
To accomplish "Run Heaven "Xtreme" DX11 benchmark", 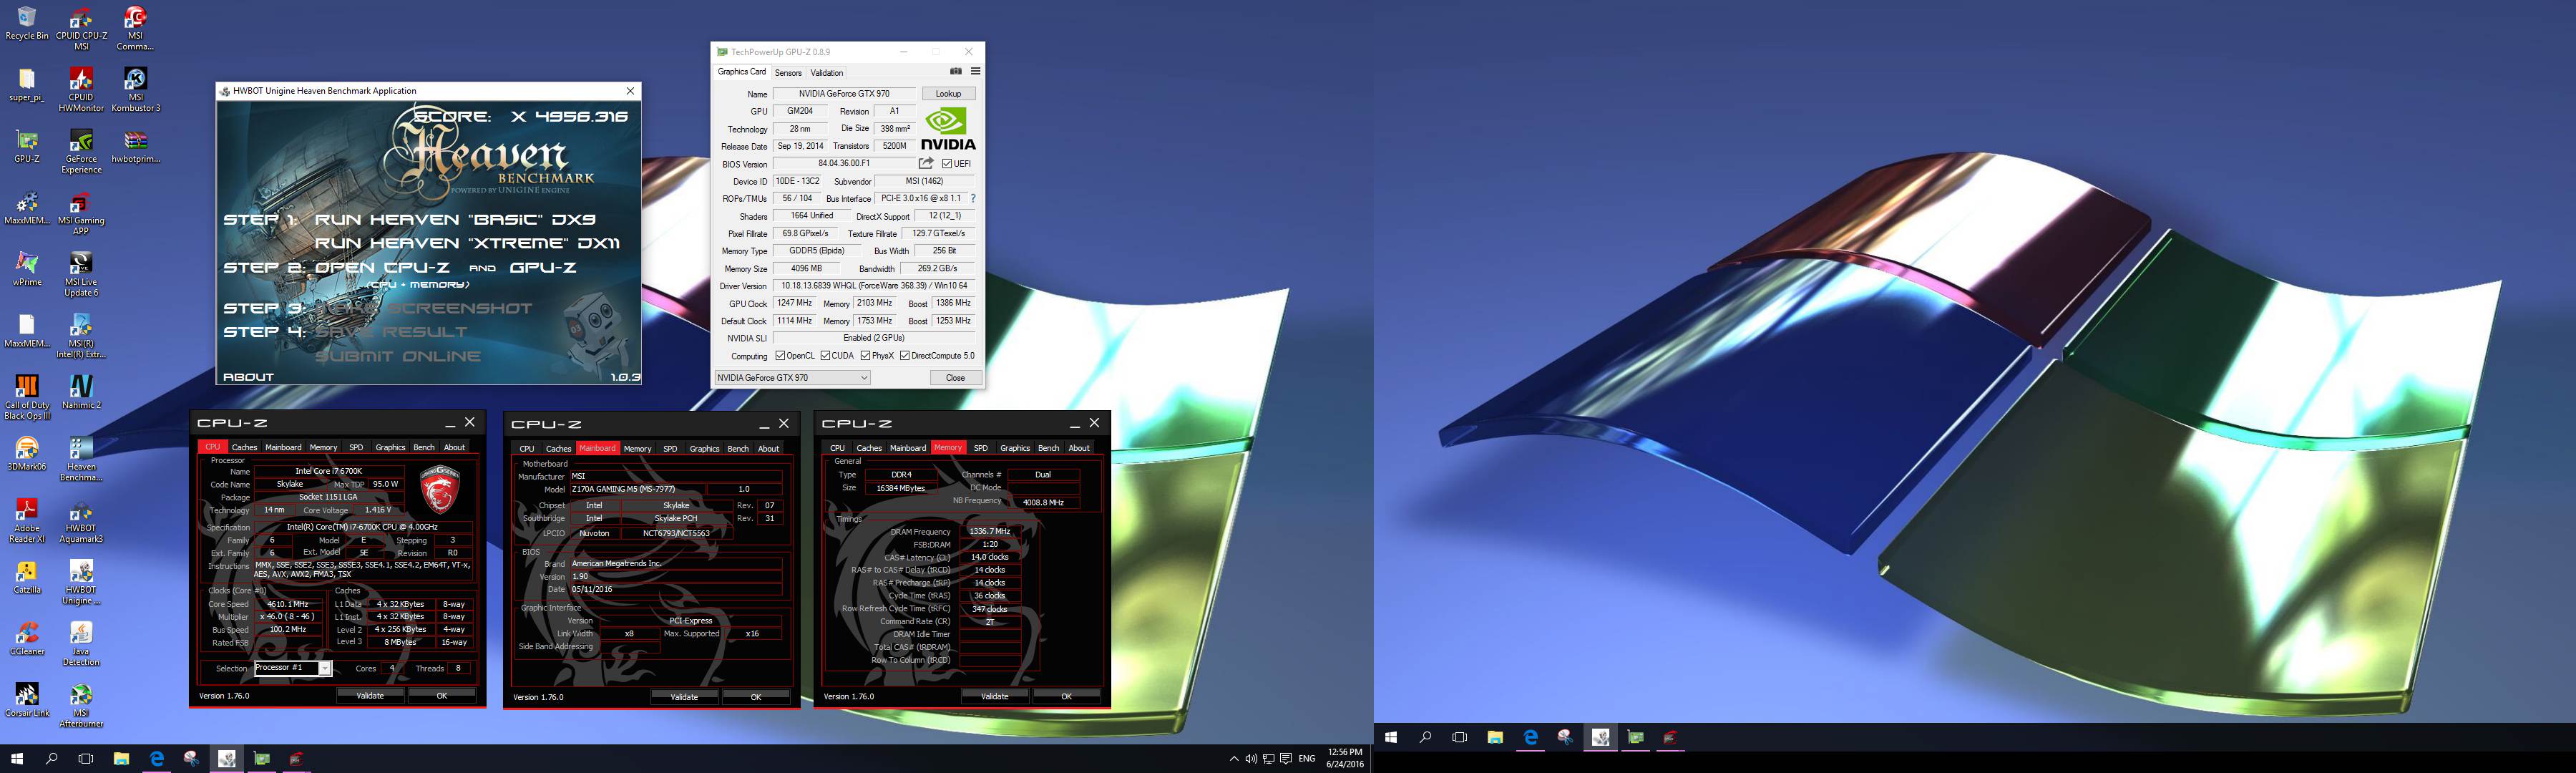I will click(x=468, y=243).
